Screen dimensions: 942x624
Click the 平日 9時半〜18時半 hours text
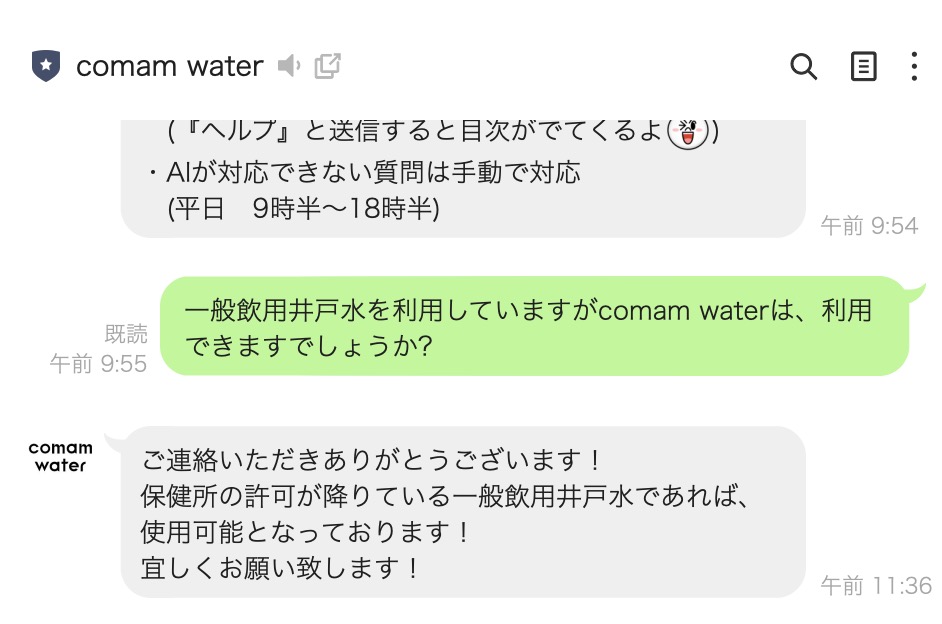(304, 209)
